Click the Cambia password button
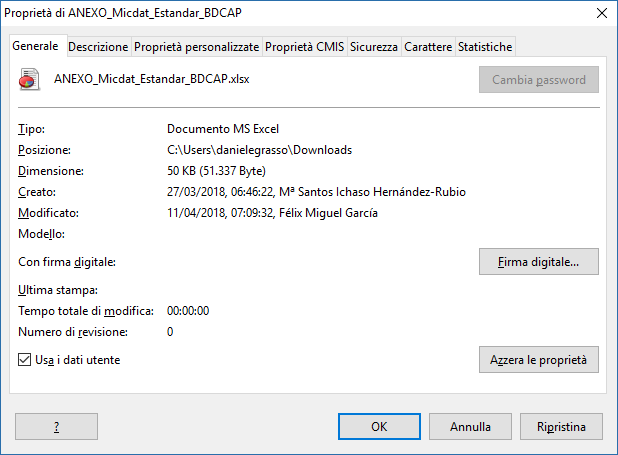 pyautogui.click(x=539, y=80)
